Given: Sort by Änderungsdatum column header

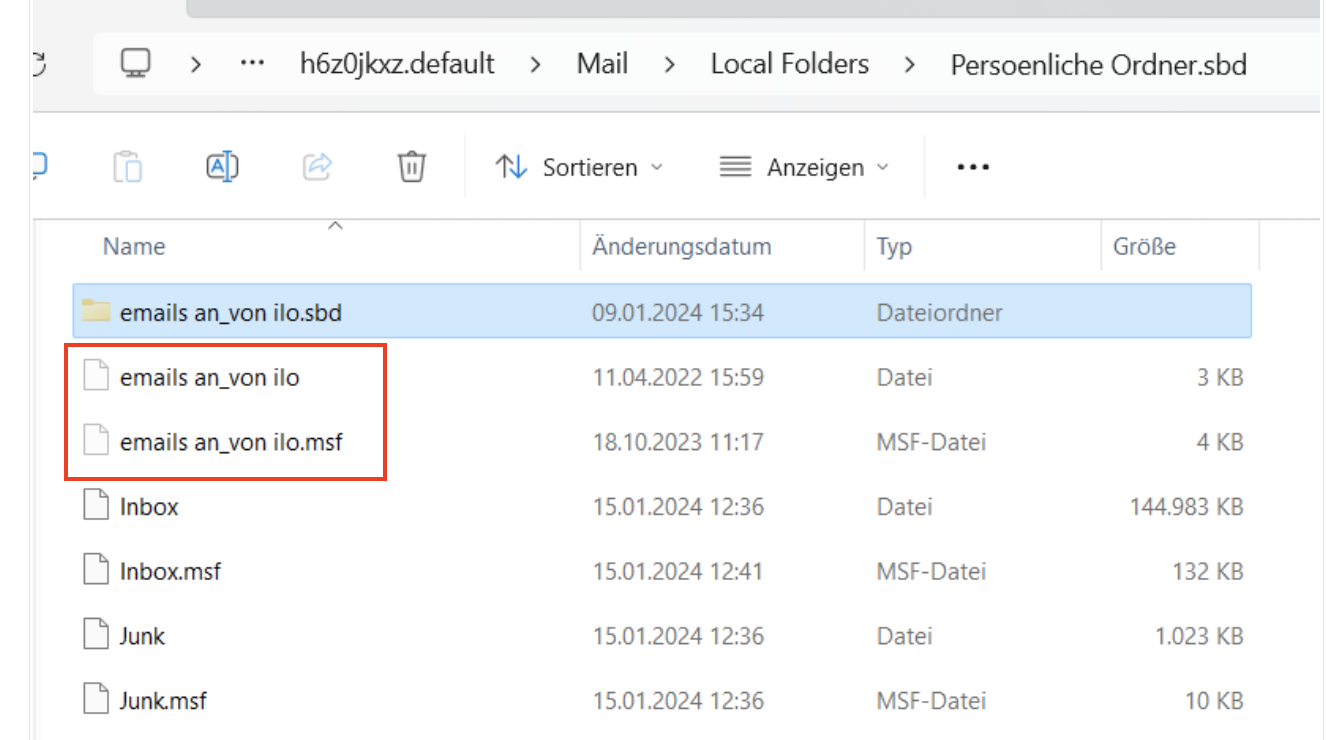Looking at the screenshot, I should (x=681, y=246).
